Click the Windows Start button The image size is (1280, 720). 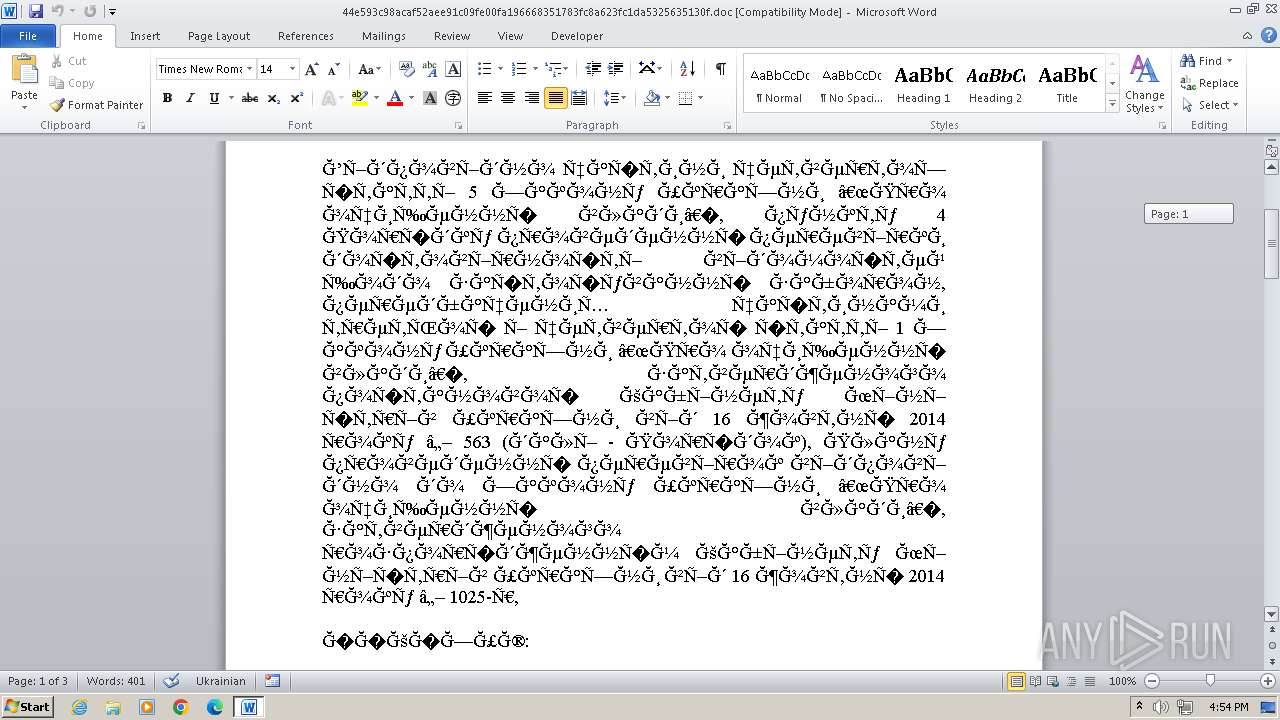27,707
